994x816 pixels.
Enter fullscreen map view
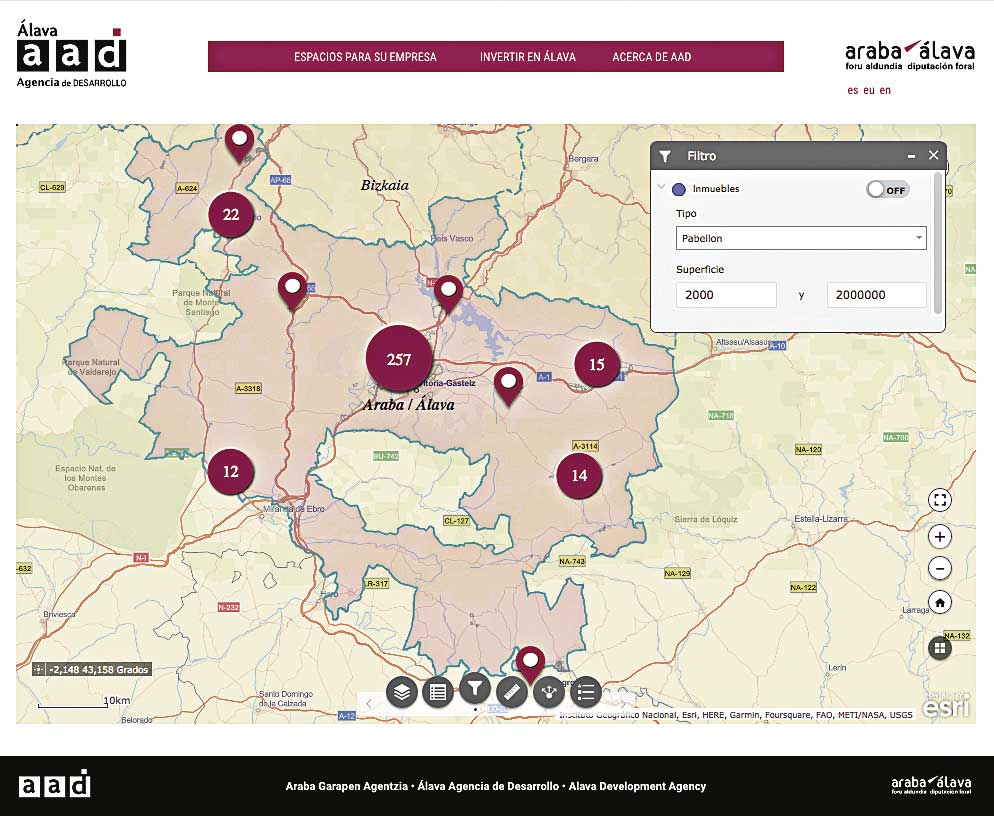pyautogui.click(x=939, y=500)
